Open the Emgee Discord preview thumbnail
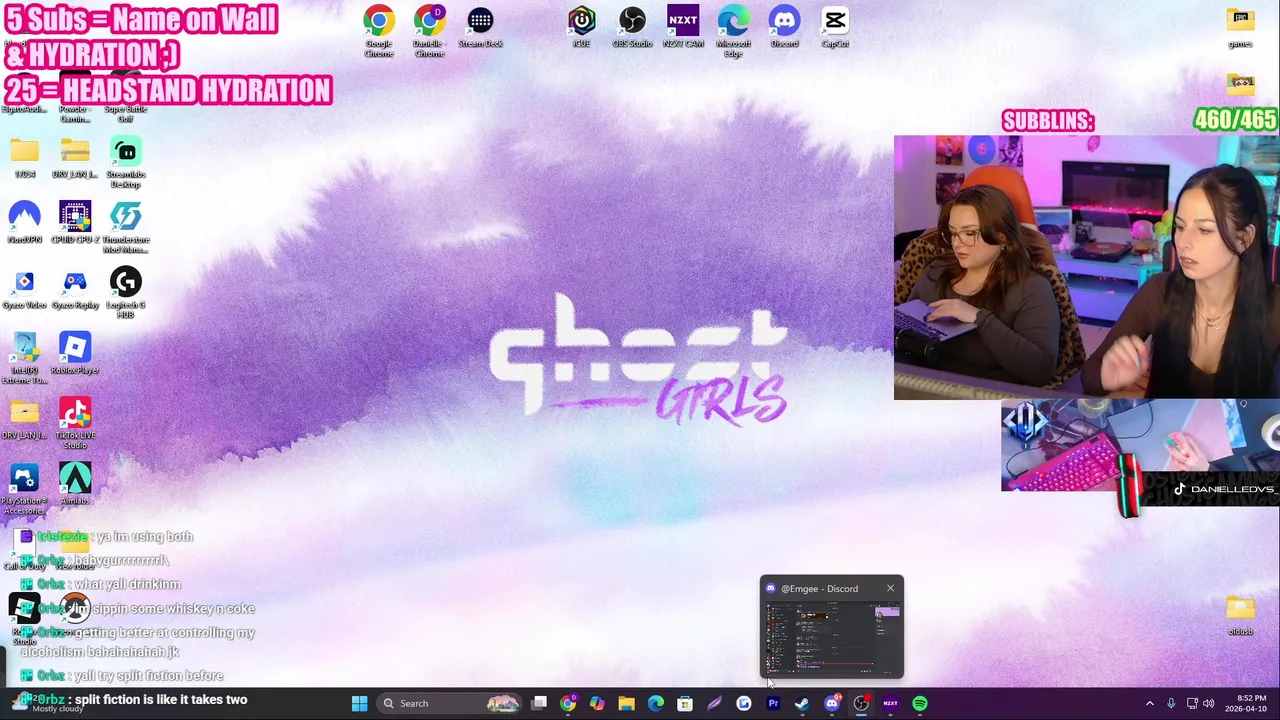The height and width of the screenshot is (720, 1280). (x=832, y=637)
